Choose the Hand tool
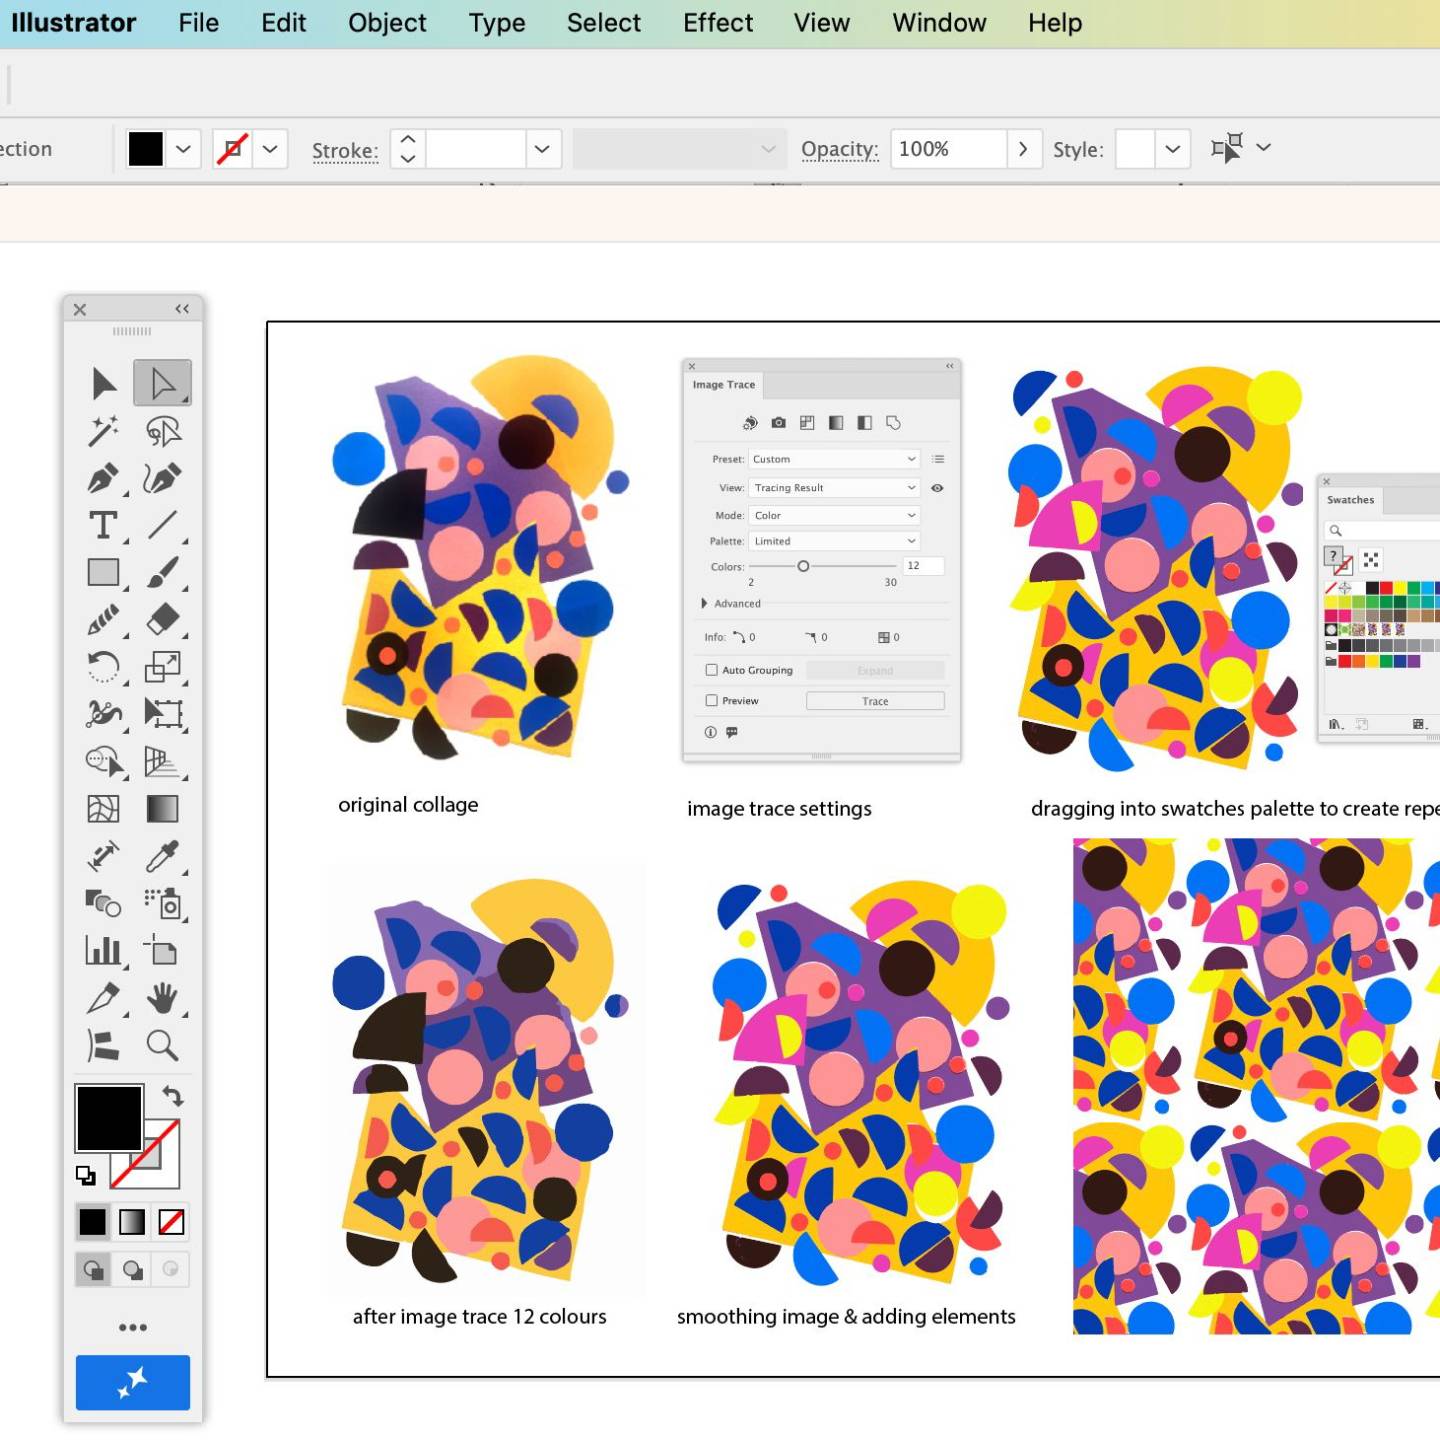 click(x=162, y=998)
